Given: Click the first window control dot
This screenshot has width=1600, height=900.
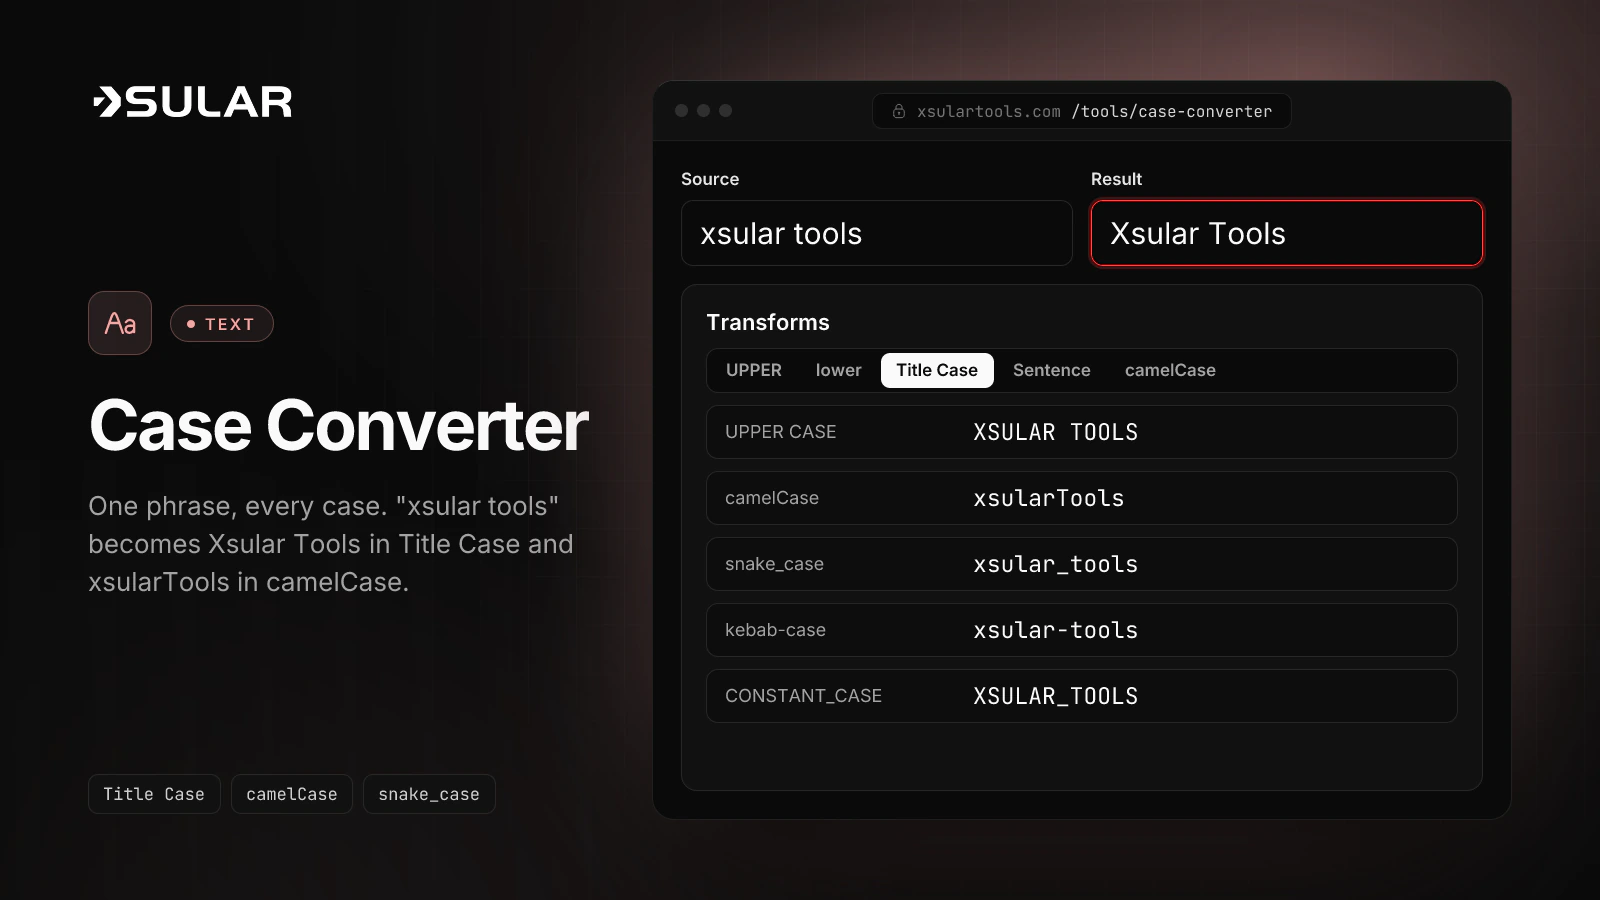Looking at the screenshot, I should tap(681, 111).
